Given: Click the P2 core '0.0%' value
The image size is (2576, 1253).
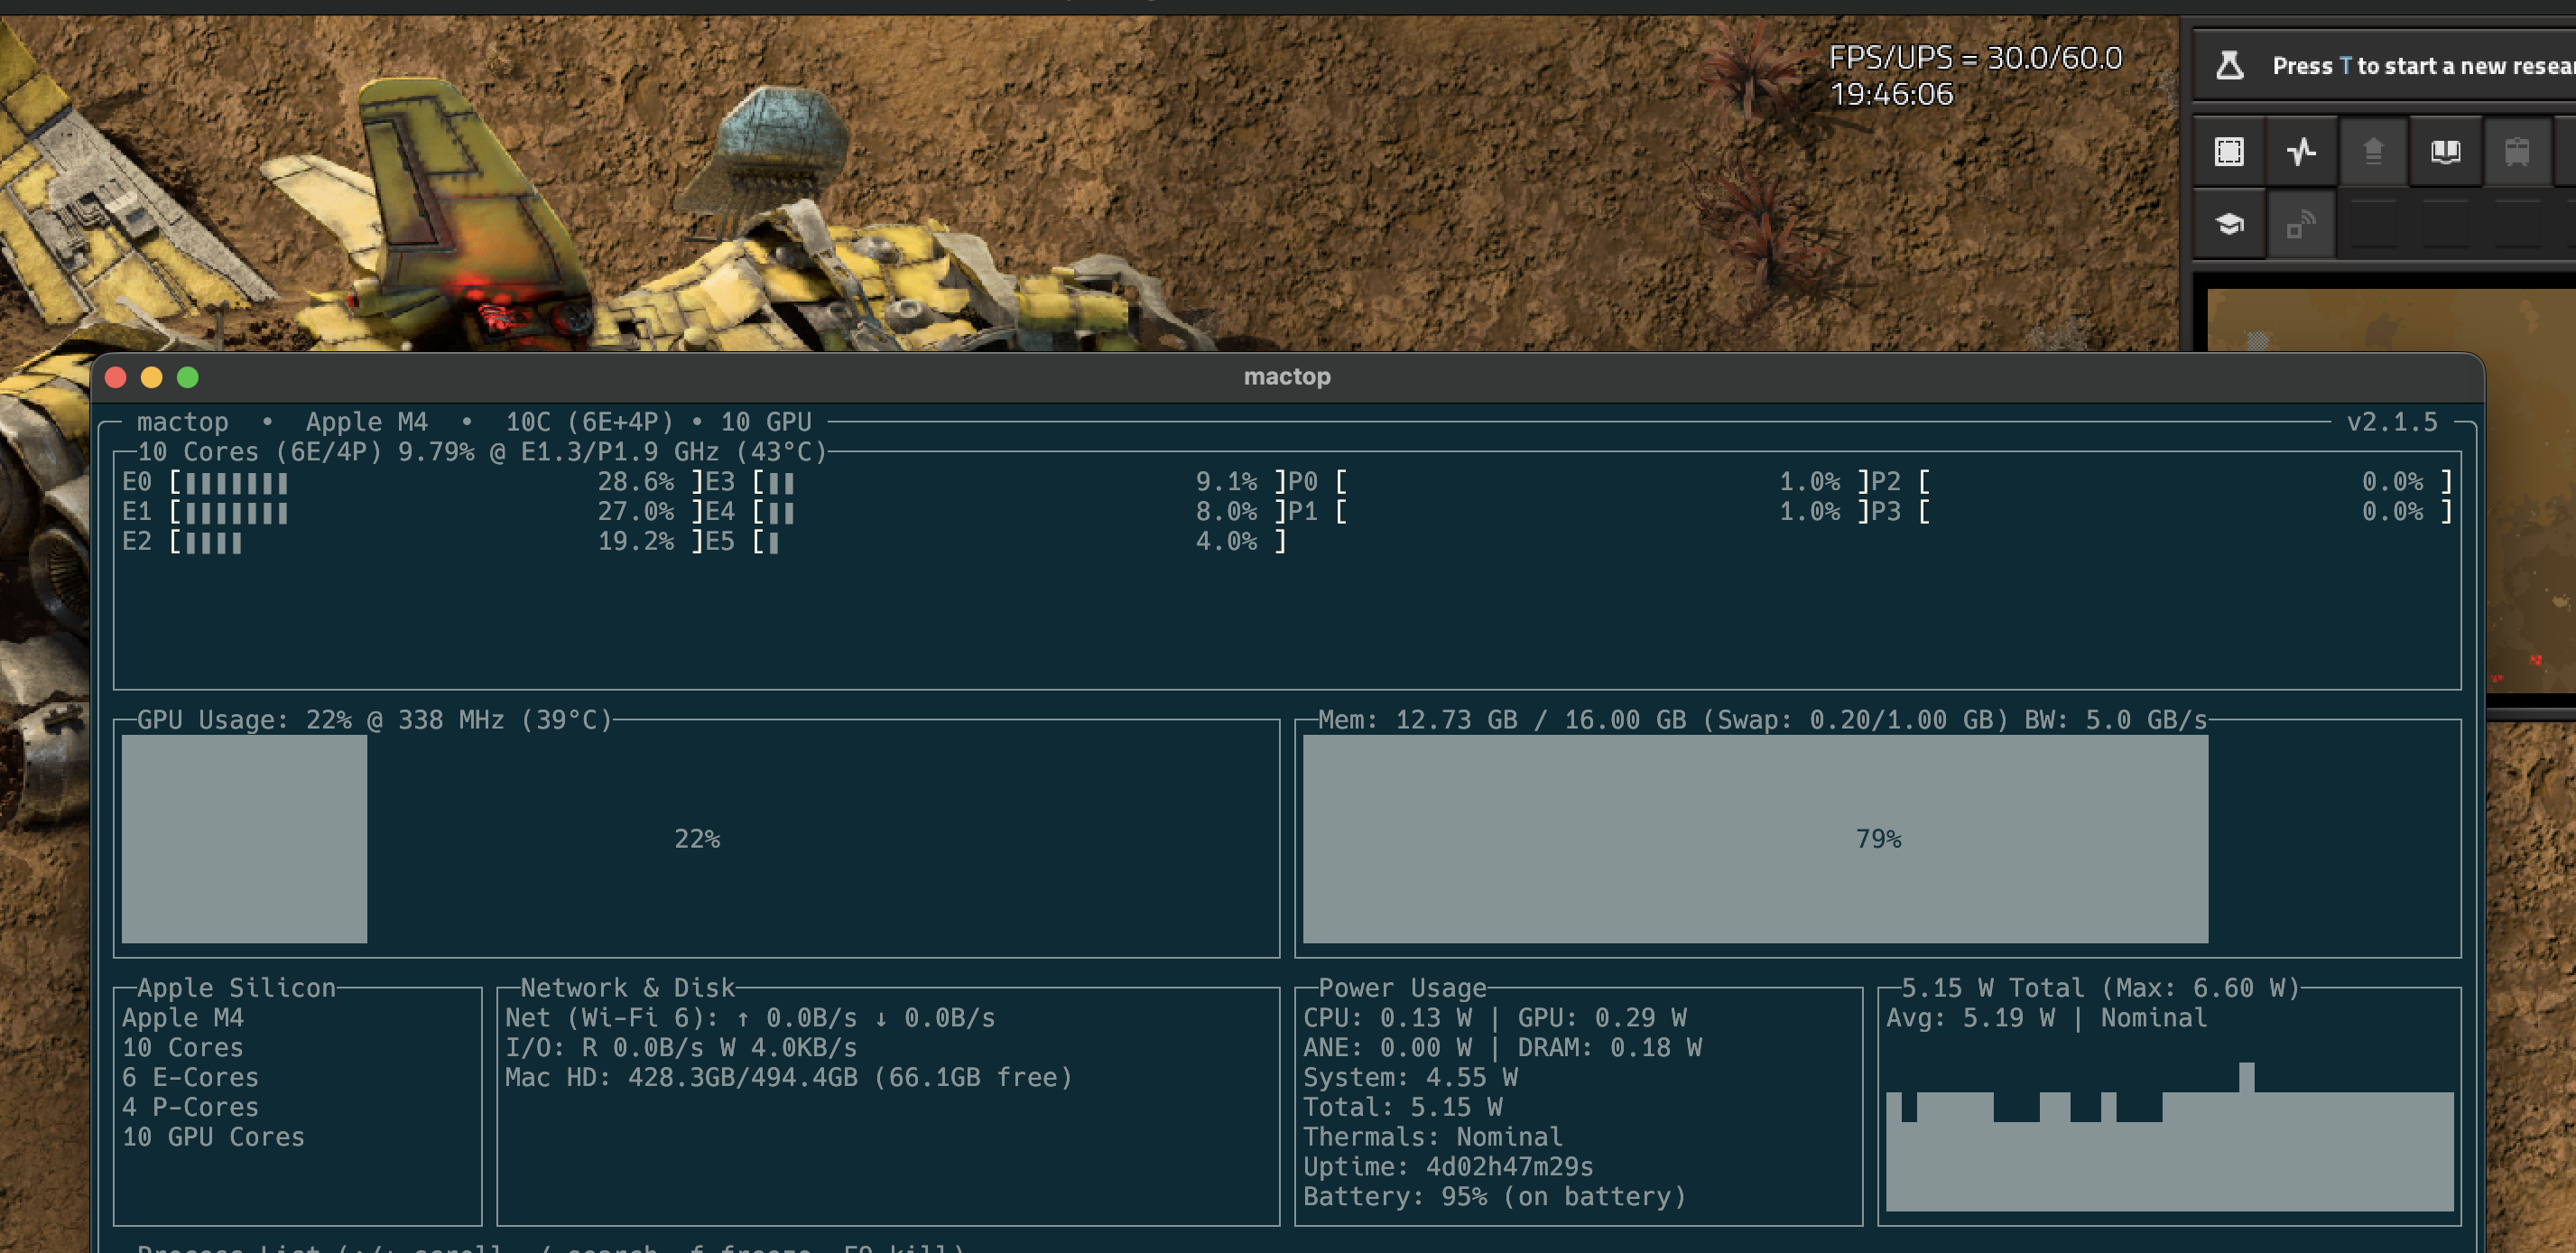Looking at the screenshot, I should pyautogui.click(x=2392, y=482).
